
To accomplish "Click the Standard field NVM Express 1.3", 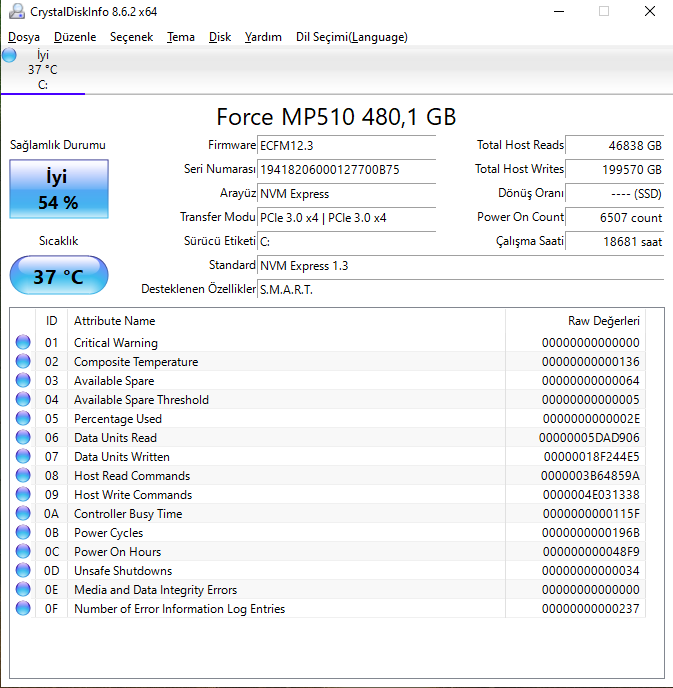I will (460, 265).
